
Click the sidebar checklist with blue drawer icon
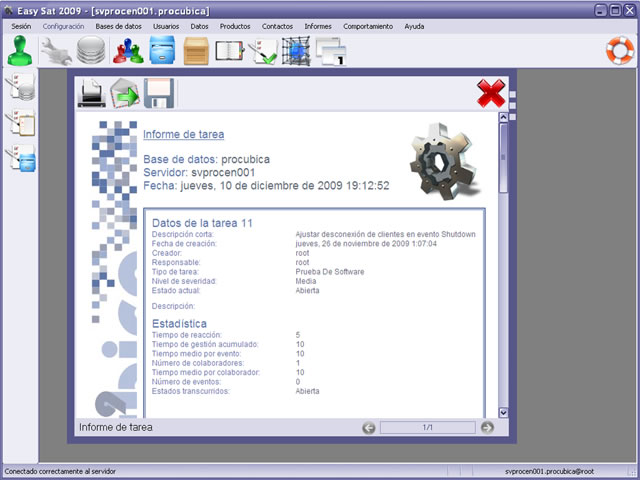click(20, 158)
